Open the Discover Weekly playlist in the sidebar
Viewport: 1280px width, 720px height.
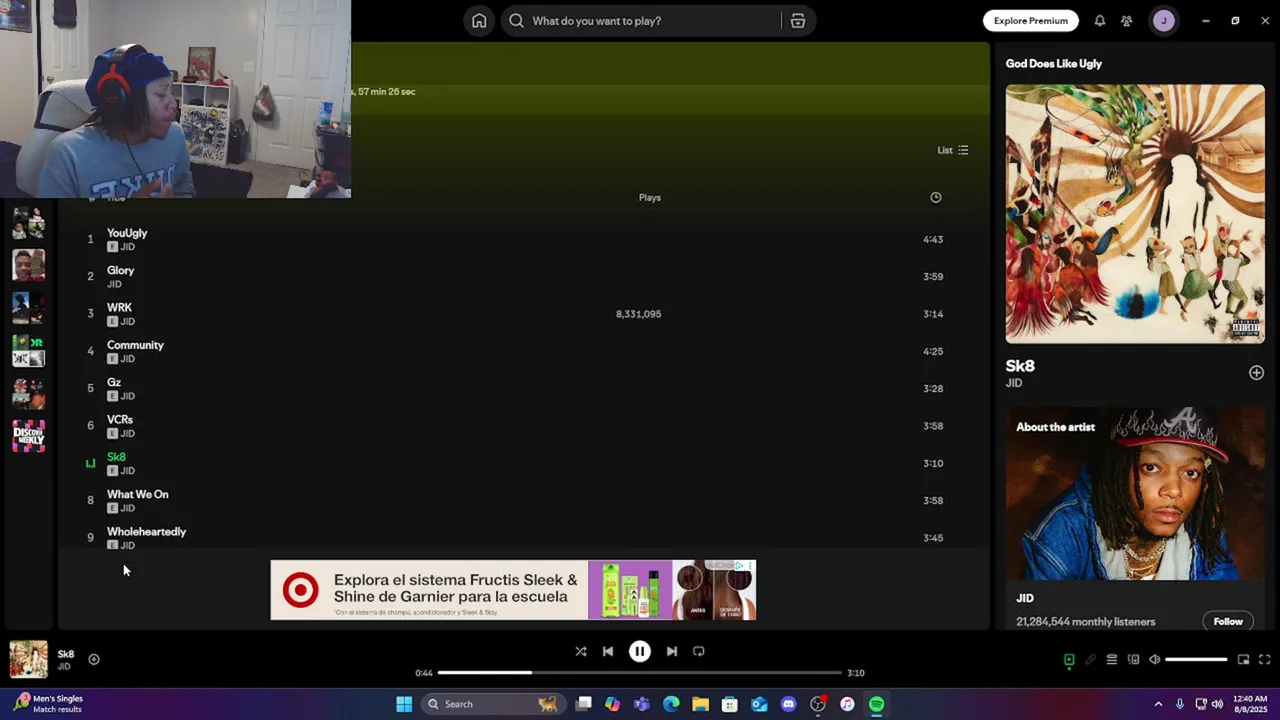click(x=28, y=436)
